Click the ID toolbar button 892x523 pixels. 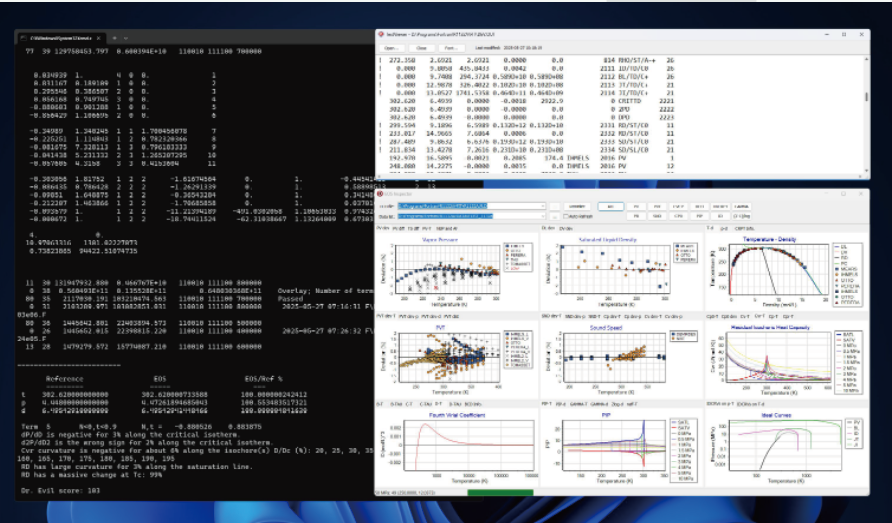pos(721,216)
